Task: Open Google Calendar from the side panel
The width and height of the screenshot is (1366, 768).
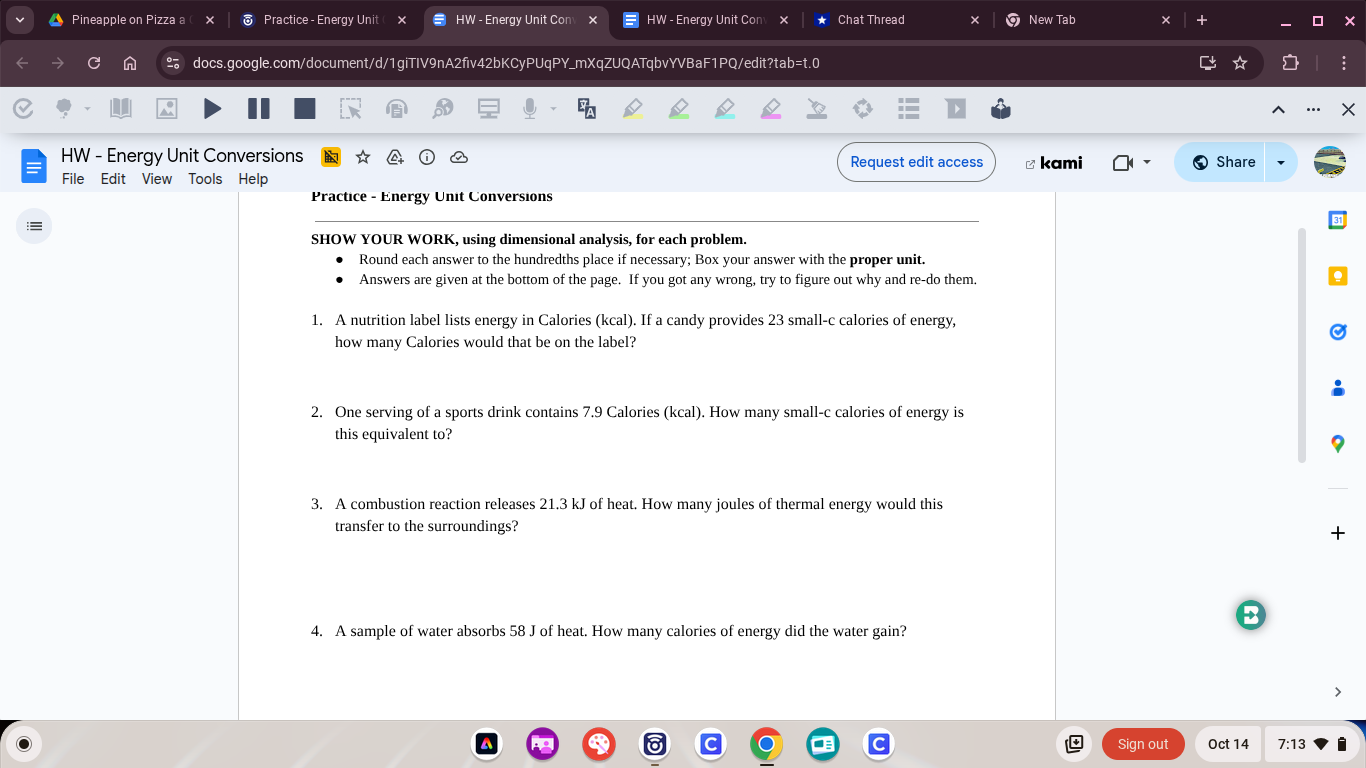Action: [x=1338, y=219]
